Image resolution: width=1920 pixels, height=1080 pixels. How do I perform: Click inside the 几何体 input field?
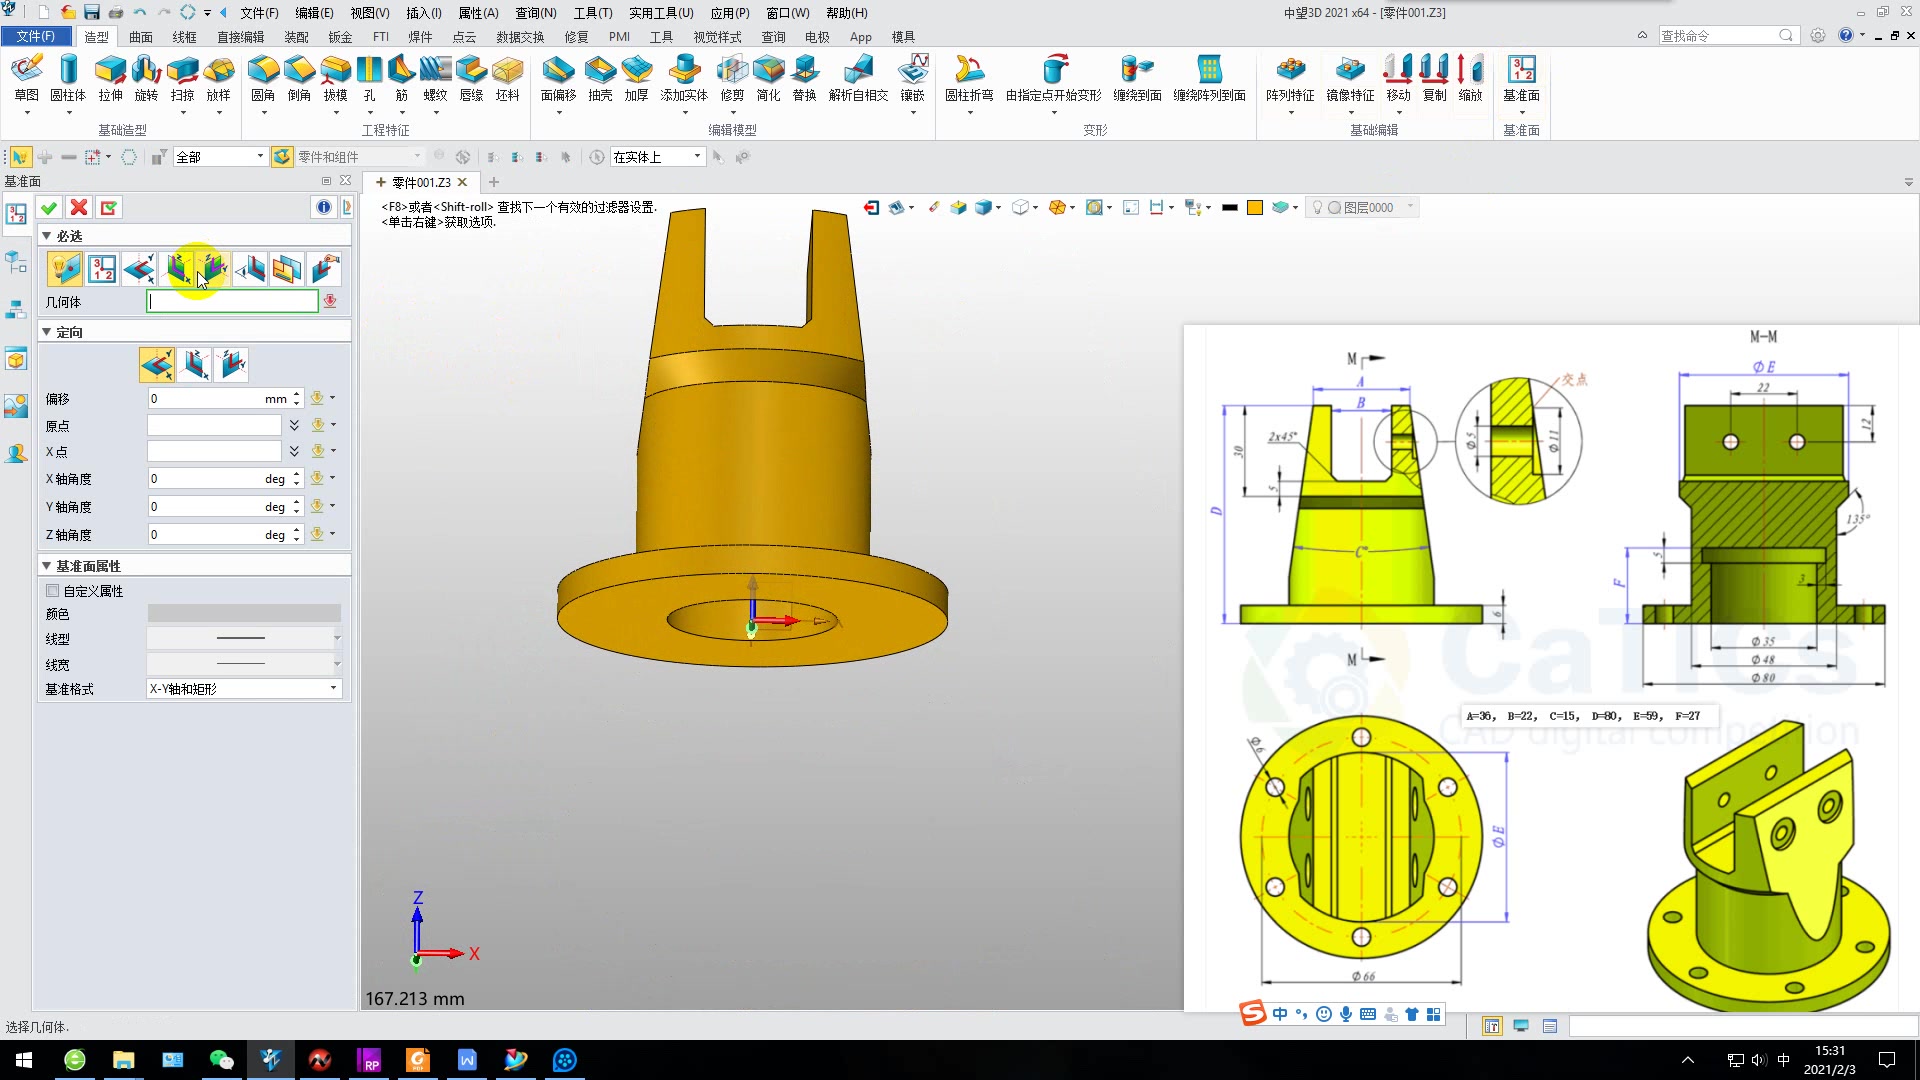232,300
